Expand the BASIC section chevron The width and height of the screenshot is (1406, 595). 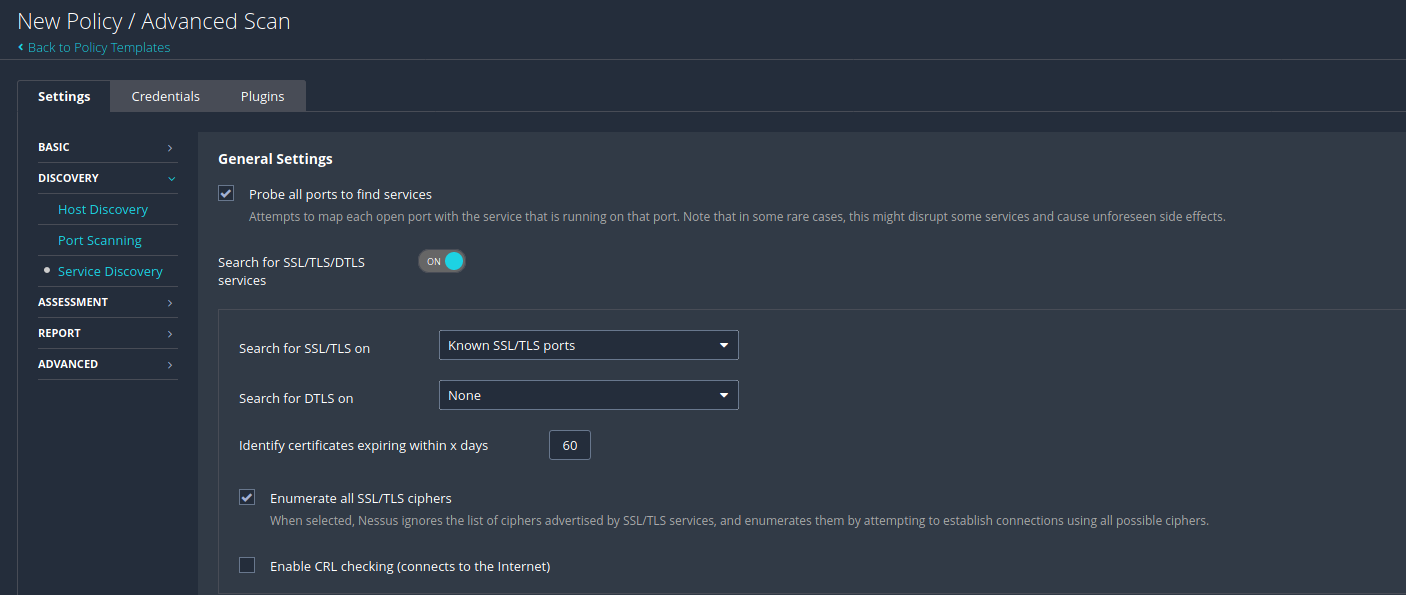[x=170, y=148]
